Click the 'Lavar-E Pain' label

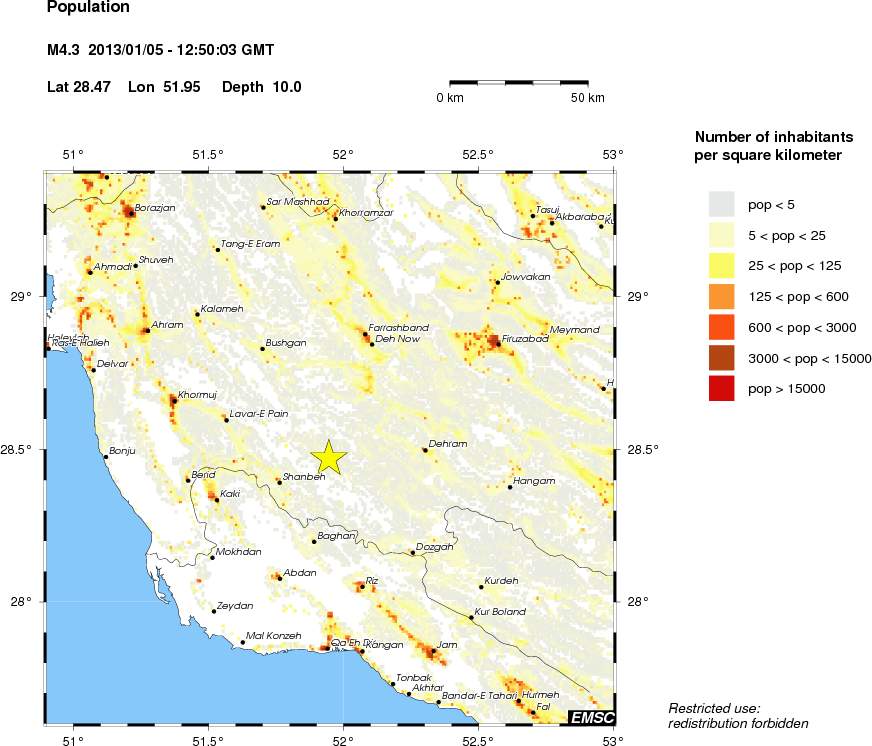pyautogui.click(x=259, y=413)
